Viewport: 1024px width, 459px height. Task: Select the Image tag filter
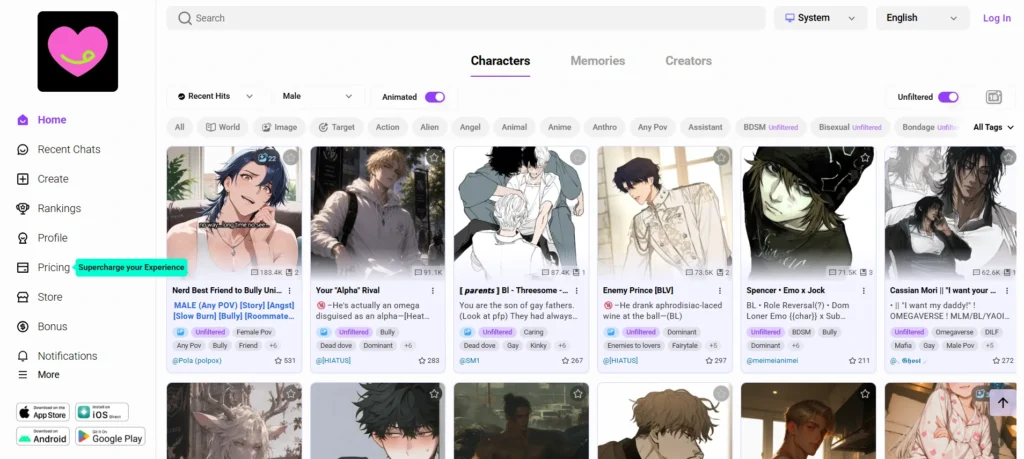click(x=279, y=127)
